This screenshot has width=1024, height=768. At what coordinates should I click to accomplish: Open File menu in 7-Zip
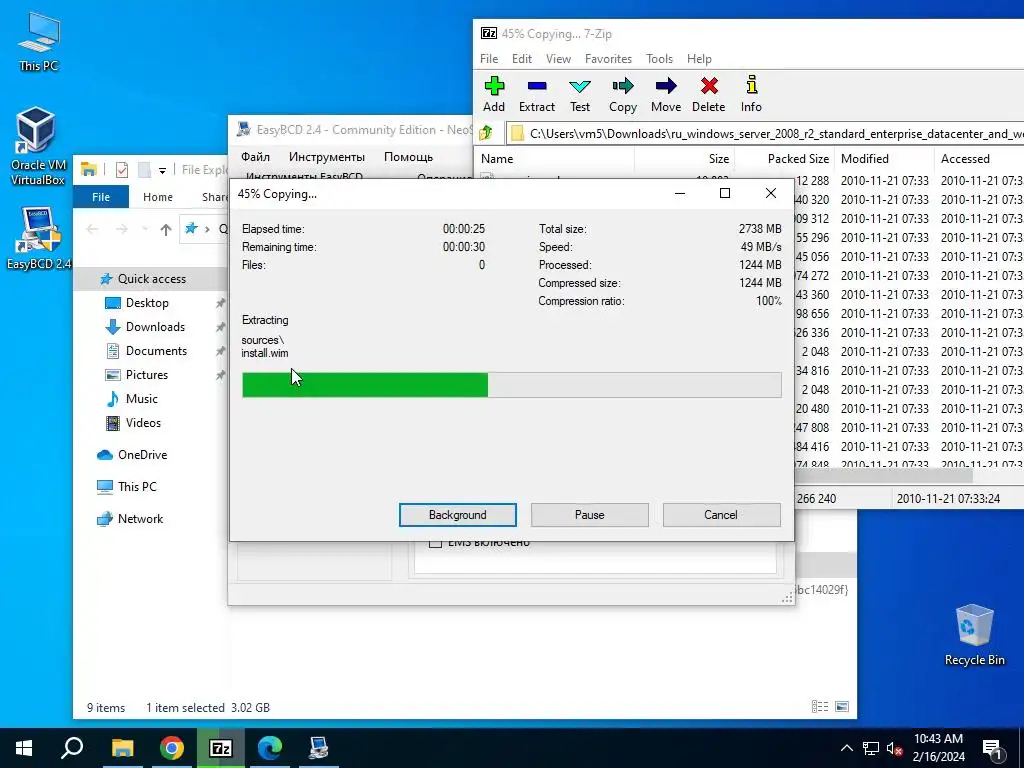click(x=488, y=59)
